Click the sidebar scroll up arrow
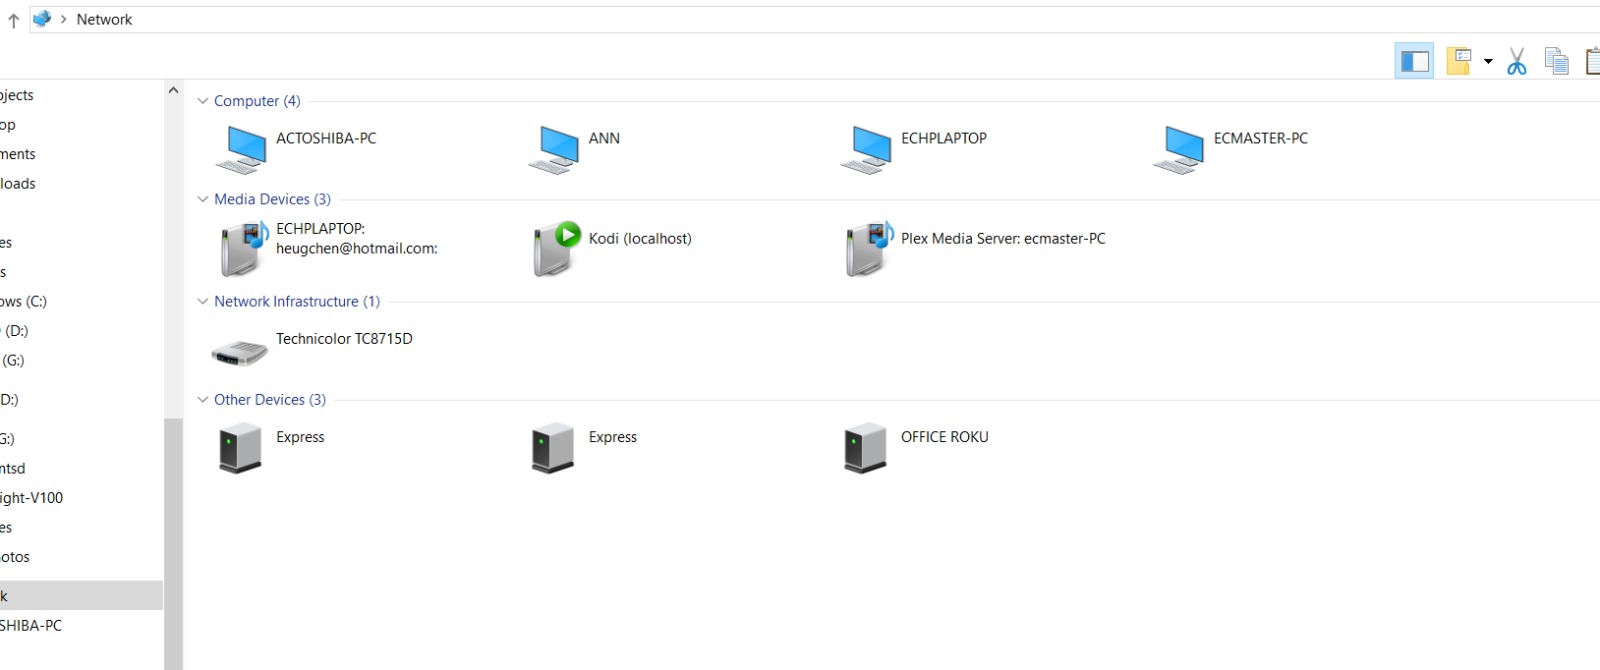Screen dimensions: 1600x670 [x=173, y=90]
